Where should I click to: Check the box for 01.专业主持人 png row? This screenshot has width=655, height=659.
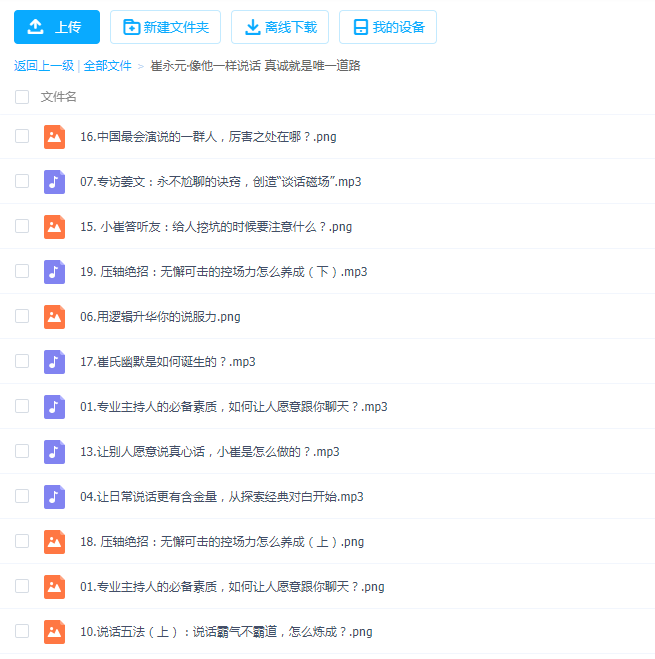22,586
